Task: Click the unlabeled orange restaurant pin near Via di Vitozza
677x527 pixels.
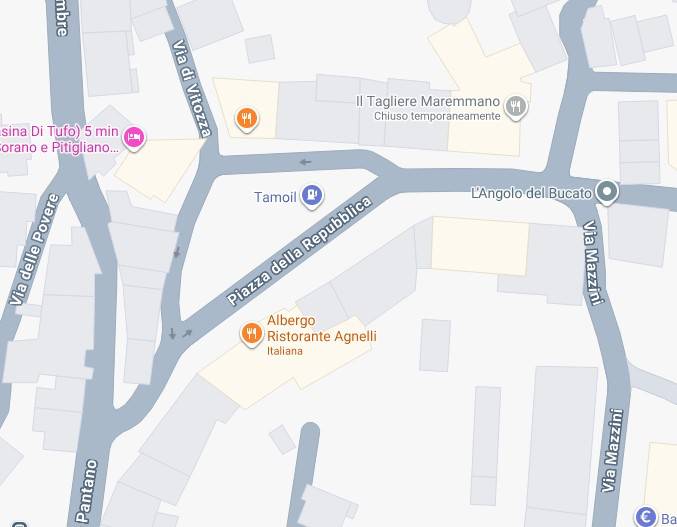Action: tap(247, 119)
